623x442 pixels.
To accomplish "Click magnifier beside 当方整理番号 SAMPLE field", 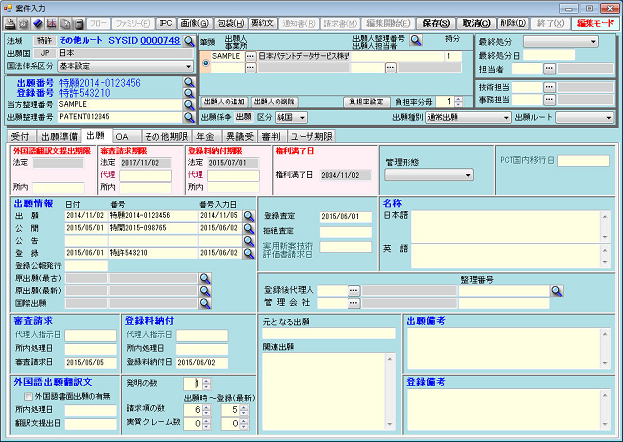I will click(x=189, y=105).
